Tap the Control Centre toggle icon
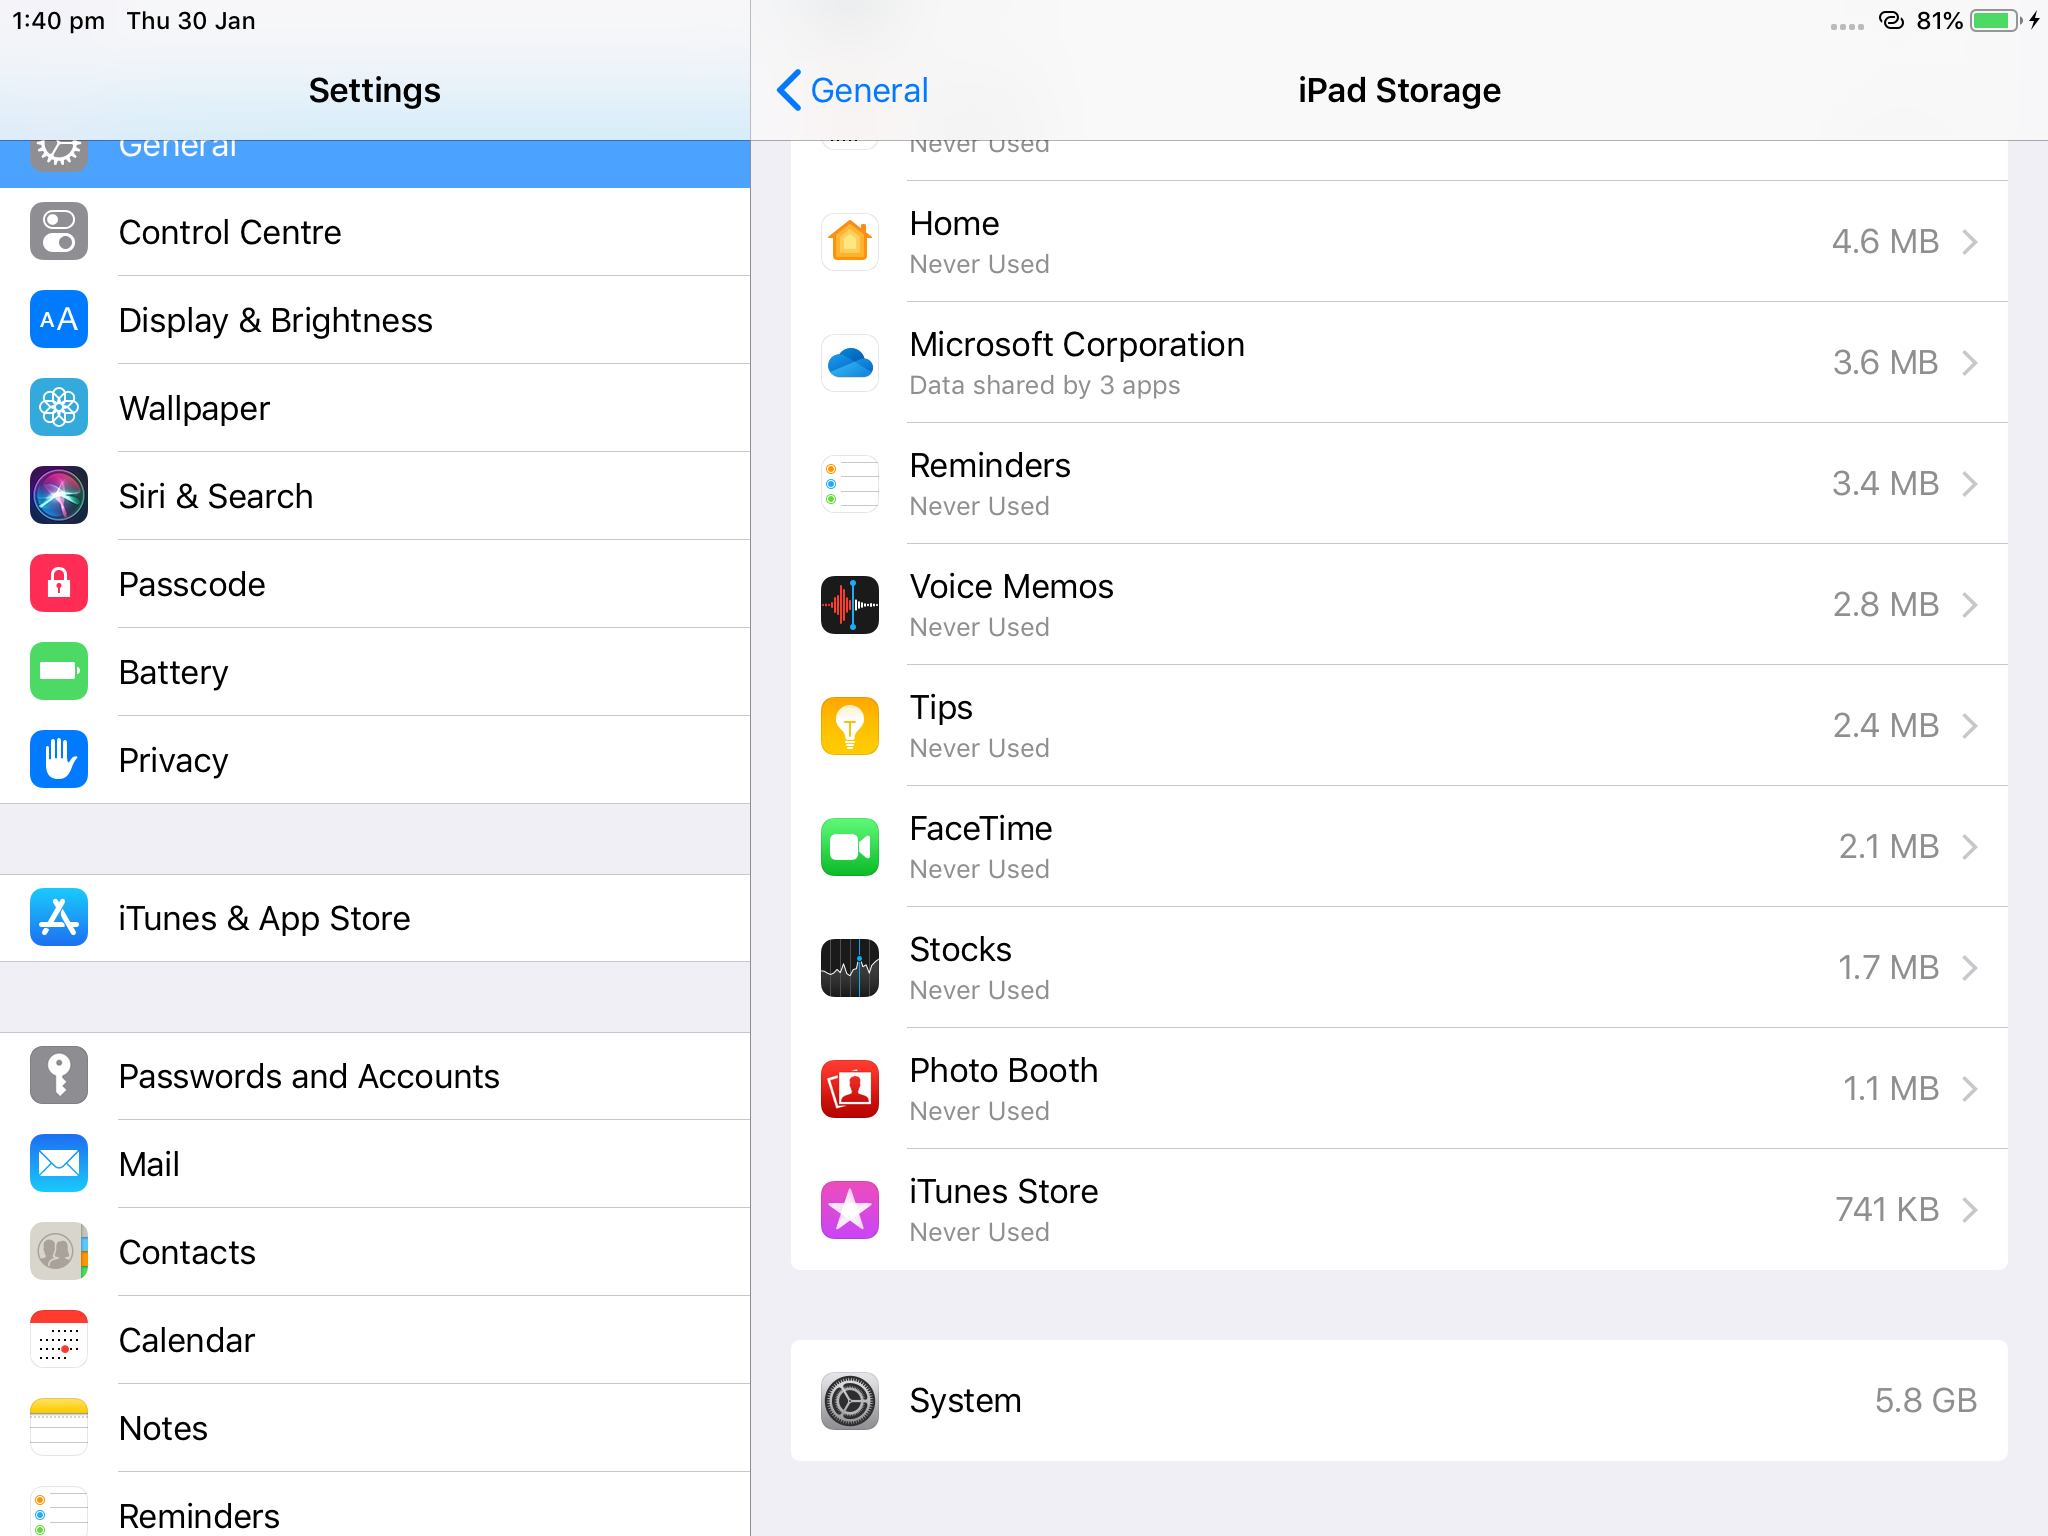Image resolution: width=2048 pixels, height=1536 pixels. [x=59, y=232]
